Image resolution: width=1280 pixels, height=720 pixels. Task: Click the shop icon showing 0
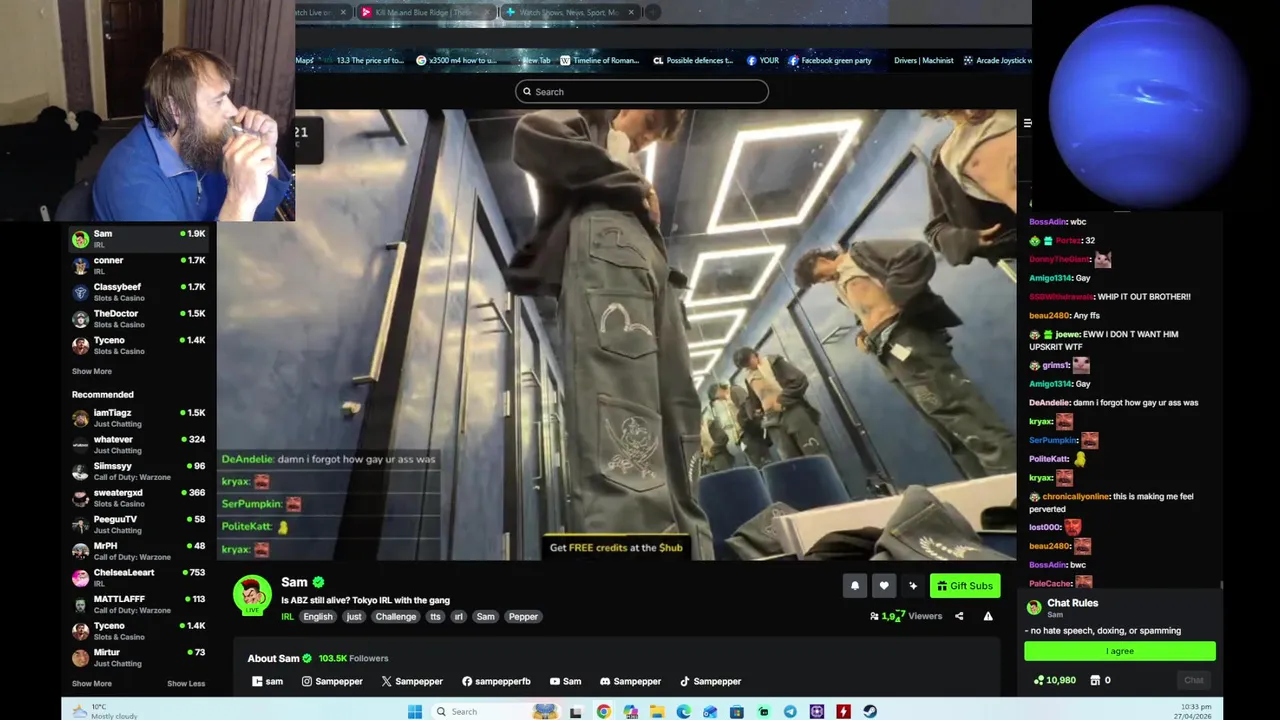click(1095, 680)
